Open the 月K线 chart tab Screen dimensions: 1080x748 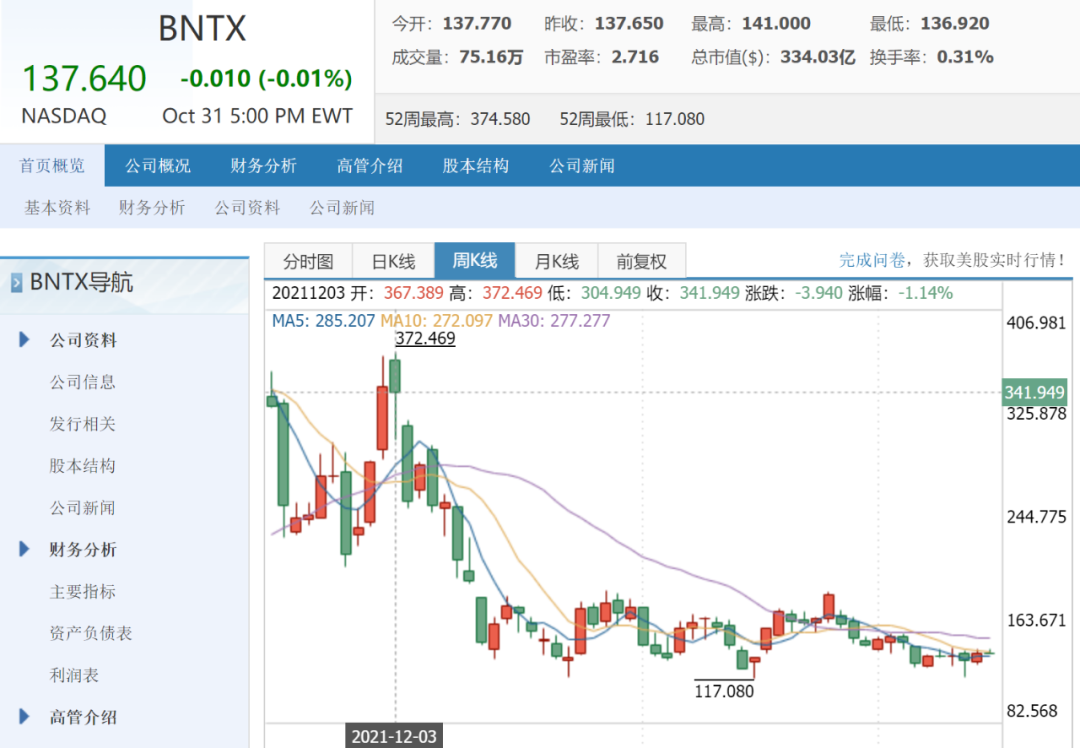tap(556, 261)
